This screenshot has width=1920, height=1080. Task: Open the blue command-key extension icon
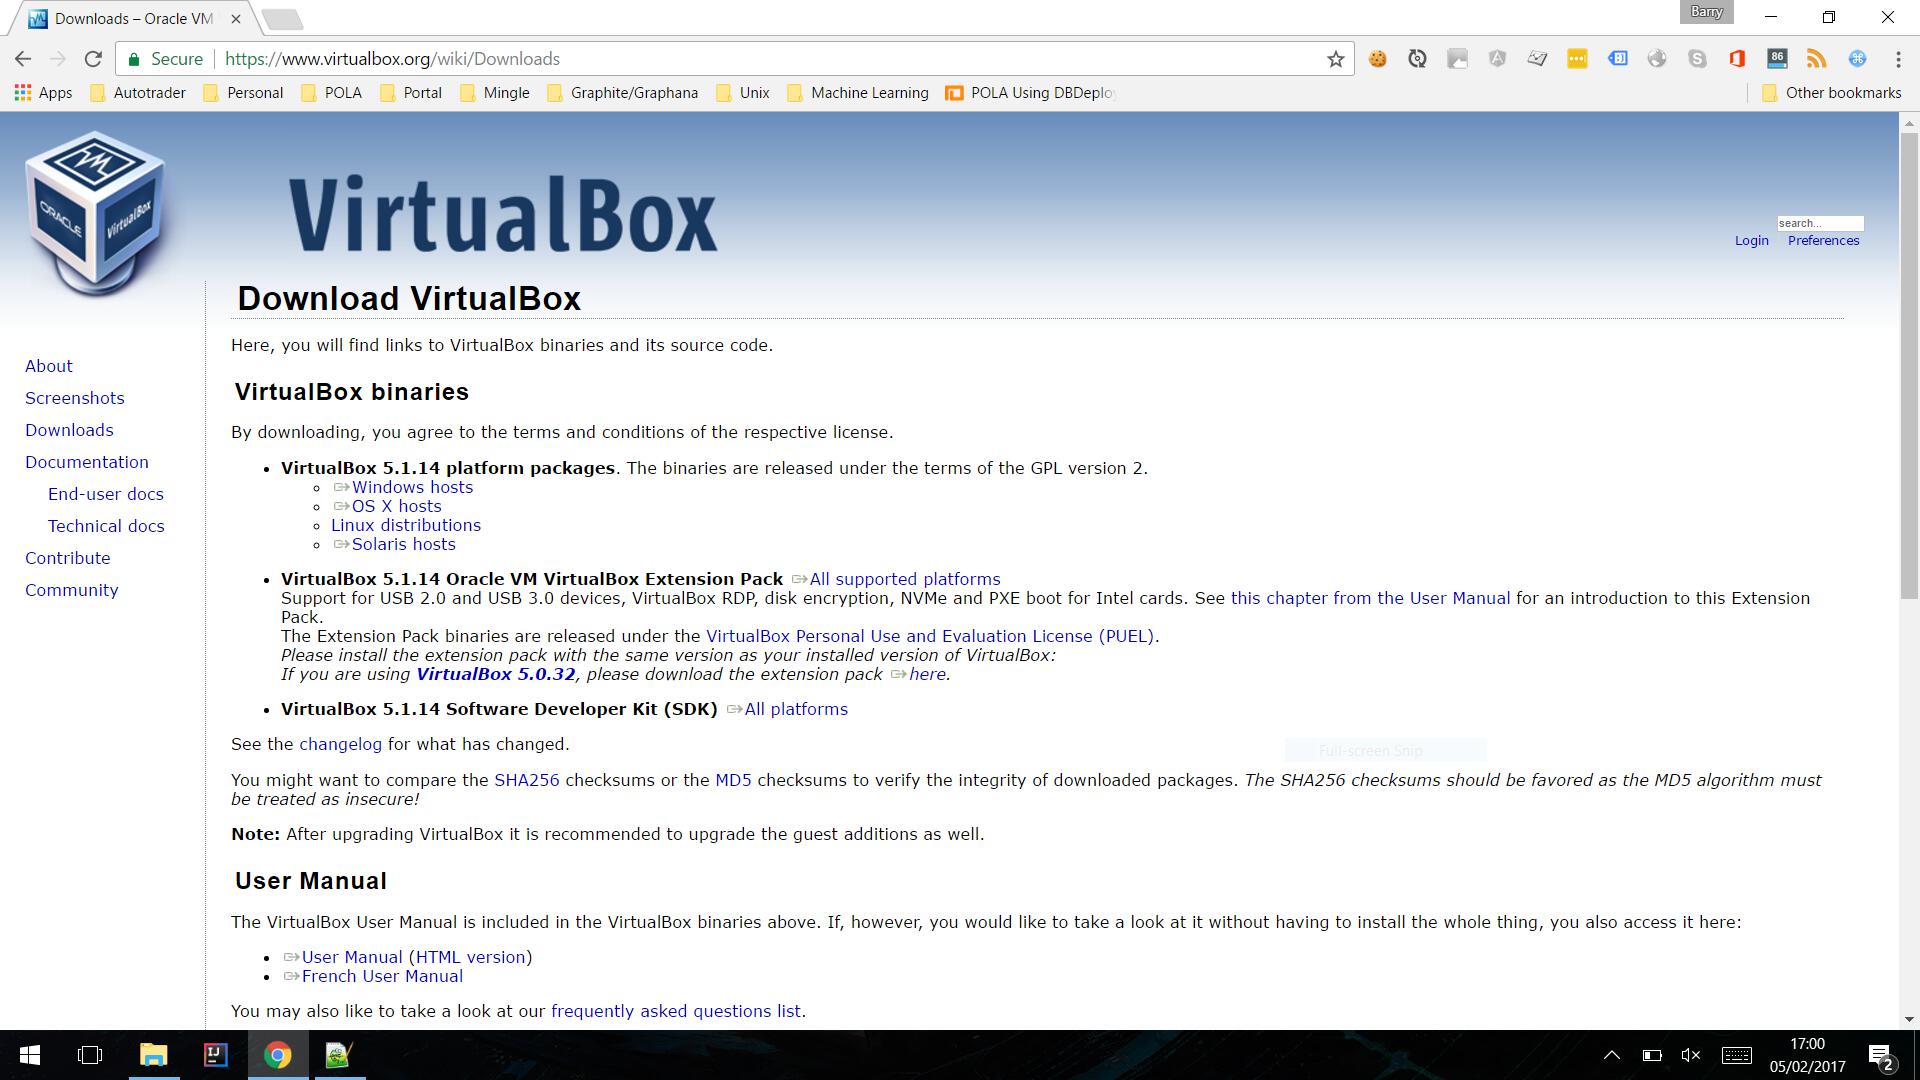1857,59
